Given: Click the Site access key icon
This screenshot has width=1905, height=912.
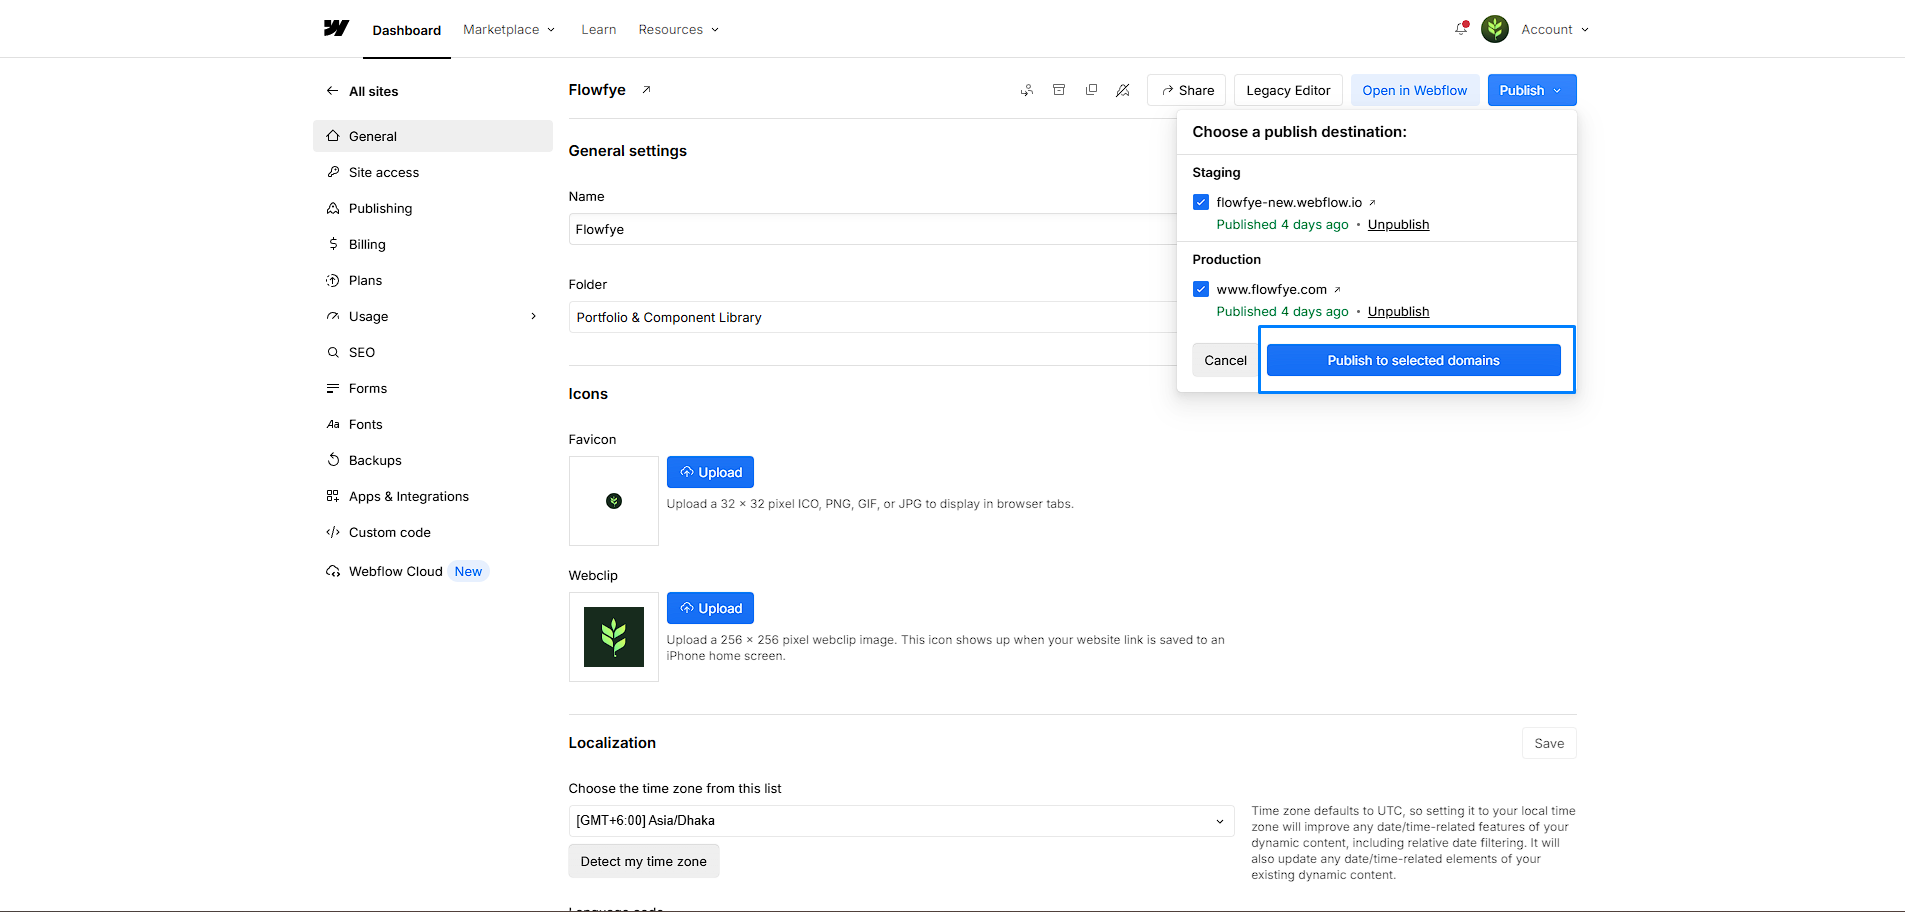Looking at the screenshot, I should 333,172.
